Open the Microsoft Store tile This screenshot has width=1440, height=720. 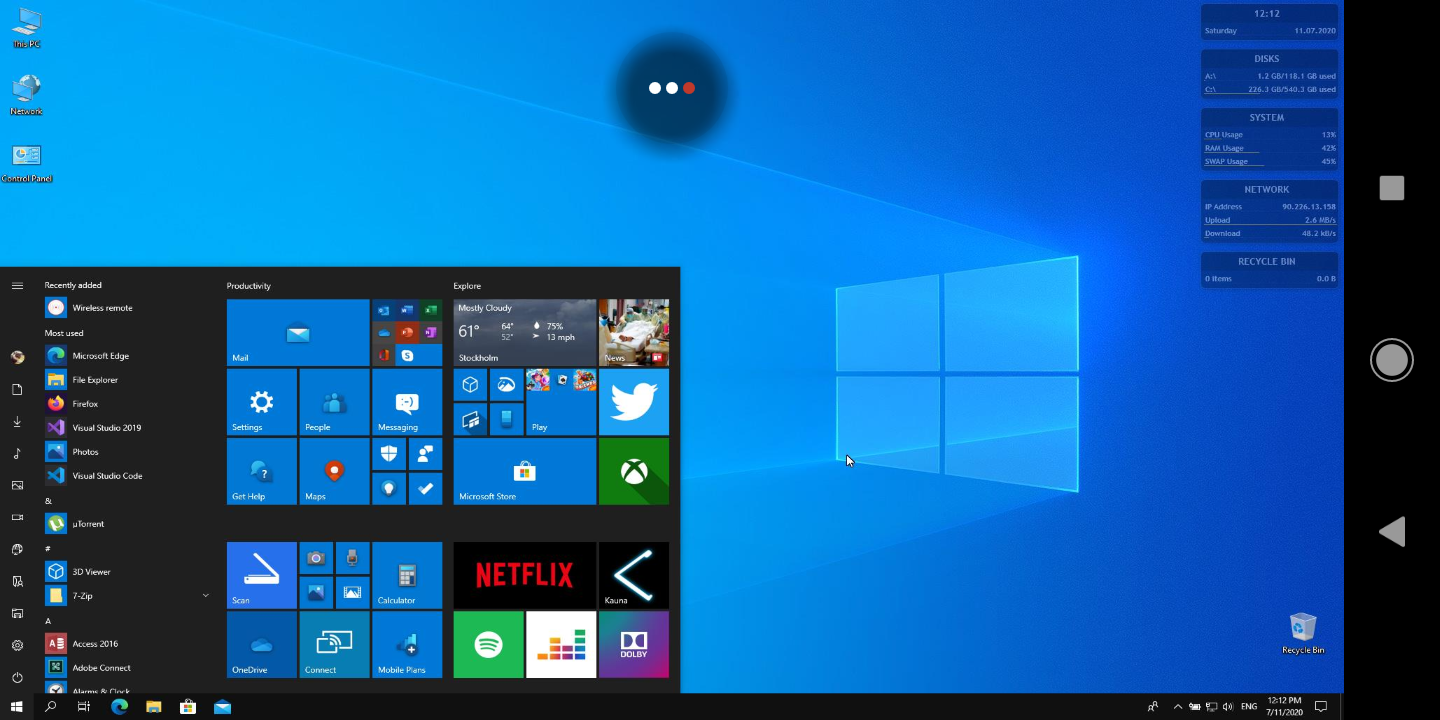tap(525, 471)
